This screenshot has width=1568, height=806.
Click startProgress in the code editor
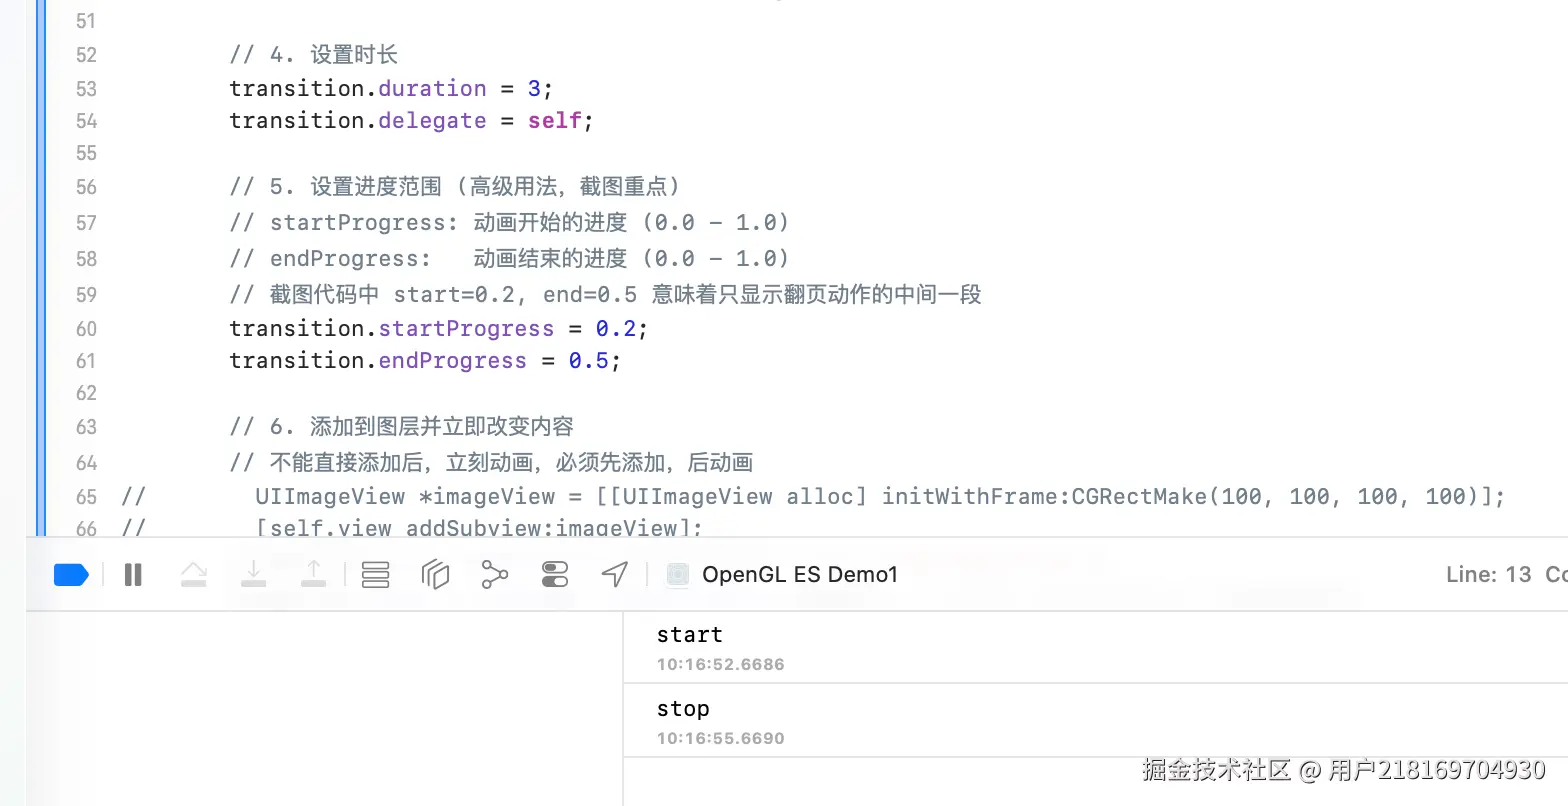(466, 328)
